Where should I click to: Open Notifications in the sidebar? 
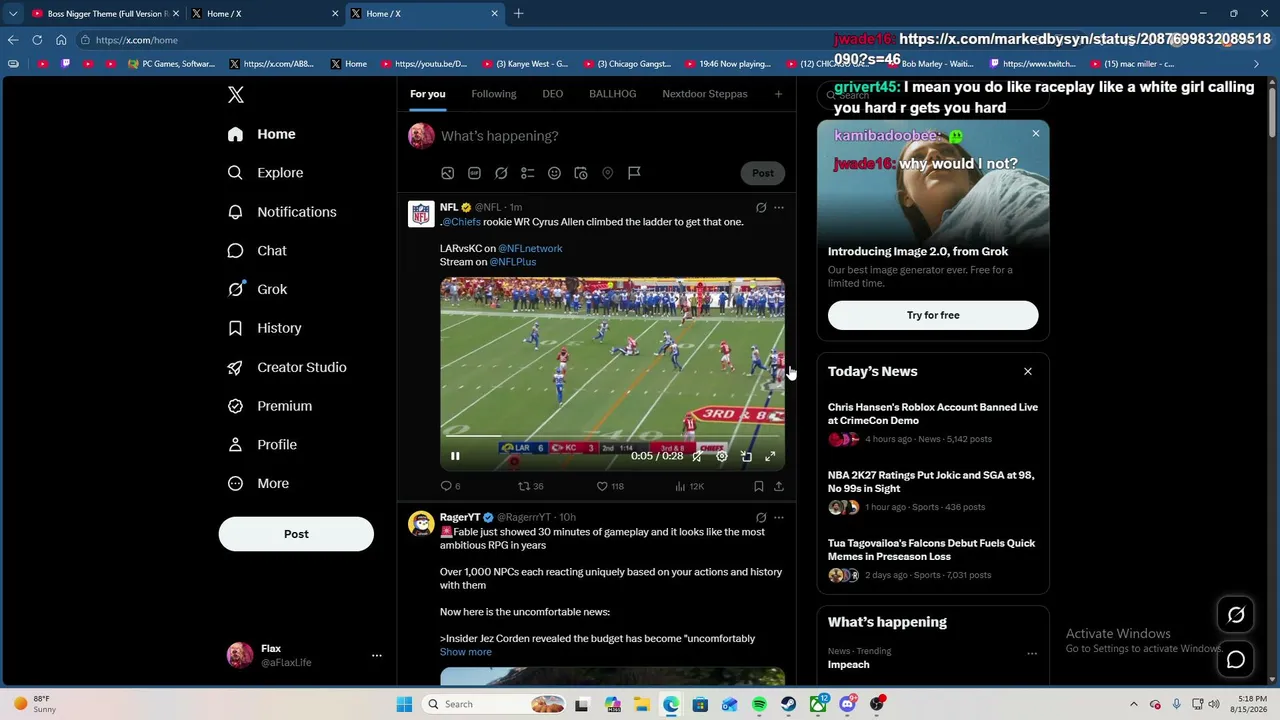click(x=282, y=212)
